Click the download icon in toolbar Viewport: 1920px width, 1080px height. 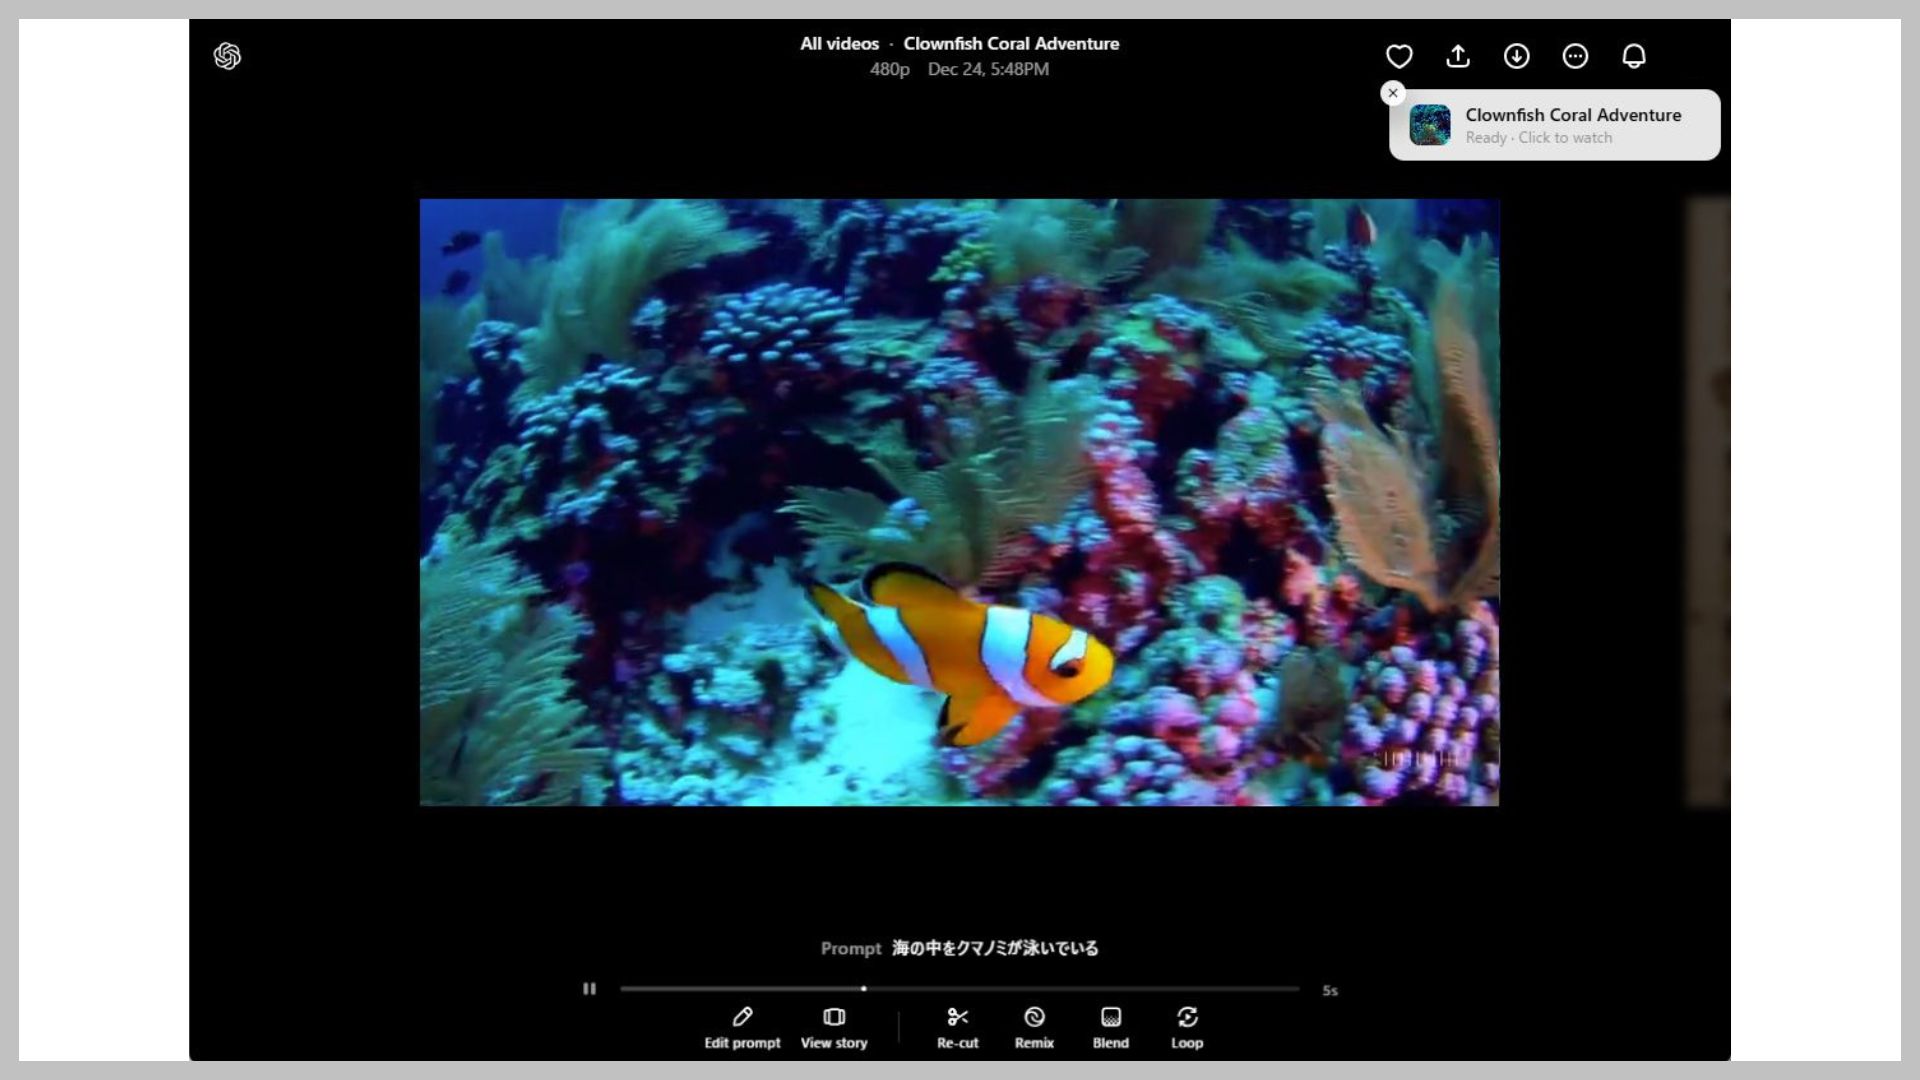coord(1516,55)
